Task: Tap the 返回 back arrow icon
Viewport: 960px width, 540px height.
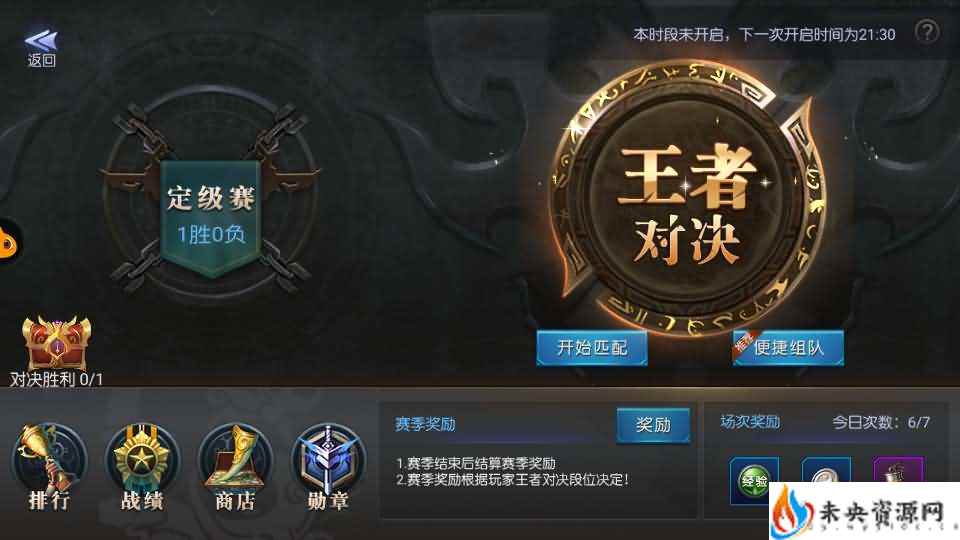Action: pos(41,41)
